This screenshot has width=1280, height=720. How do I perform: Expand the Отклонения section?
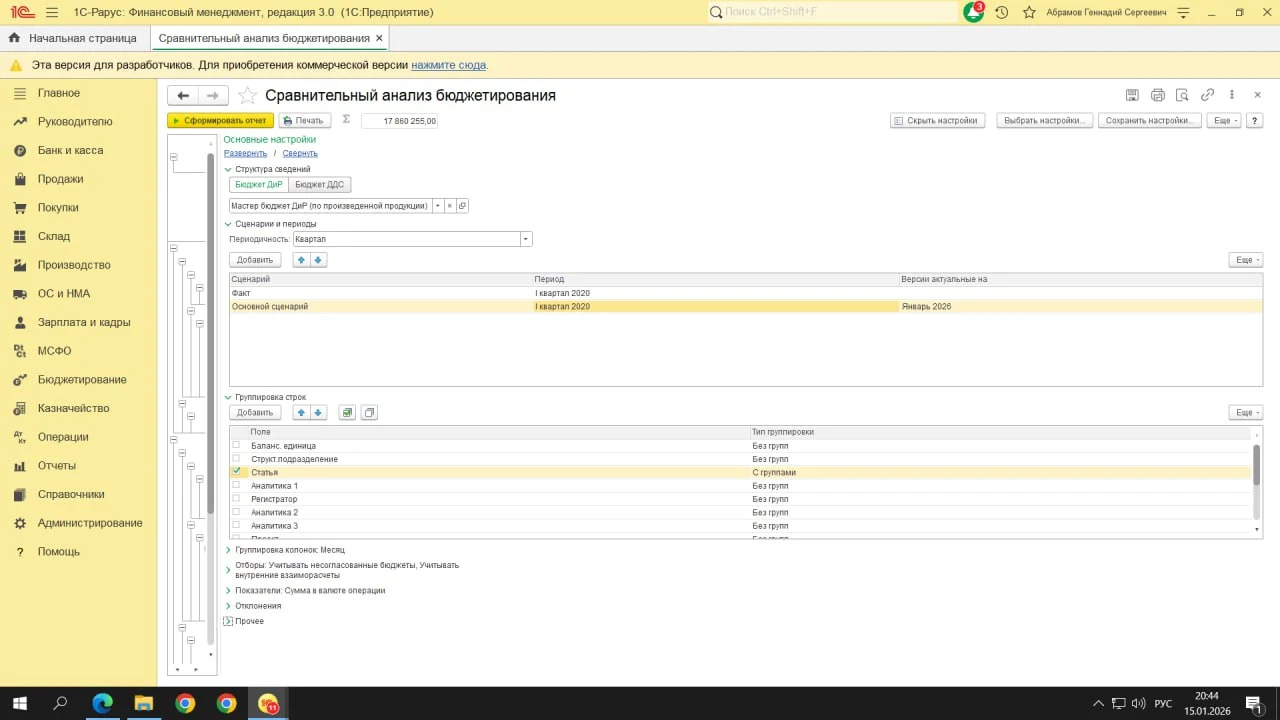pyautogui.click(x=228, y=606)
